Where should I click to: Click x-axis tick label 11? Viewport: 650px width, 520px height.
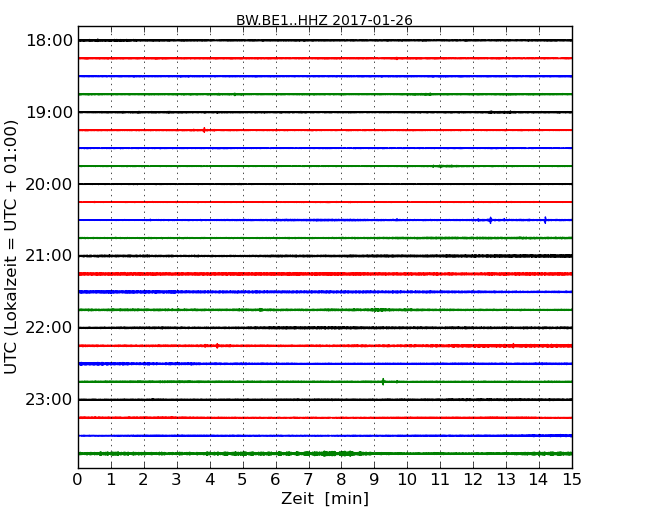pos(440,480)
